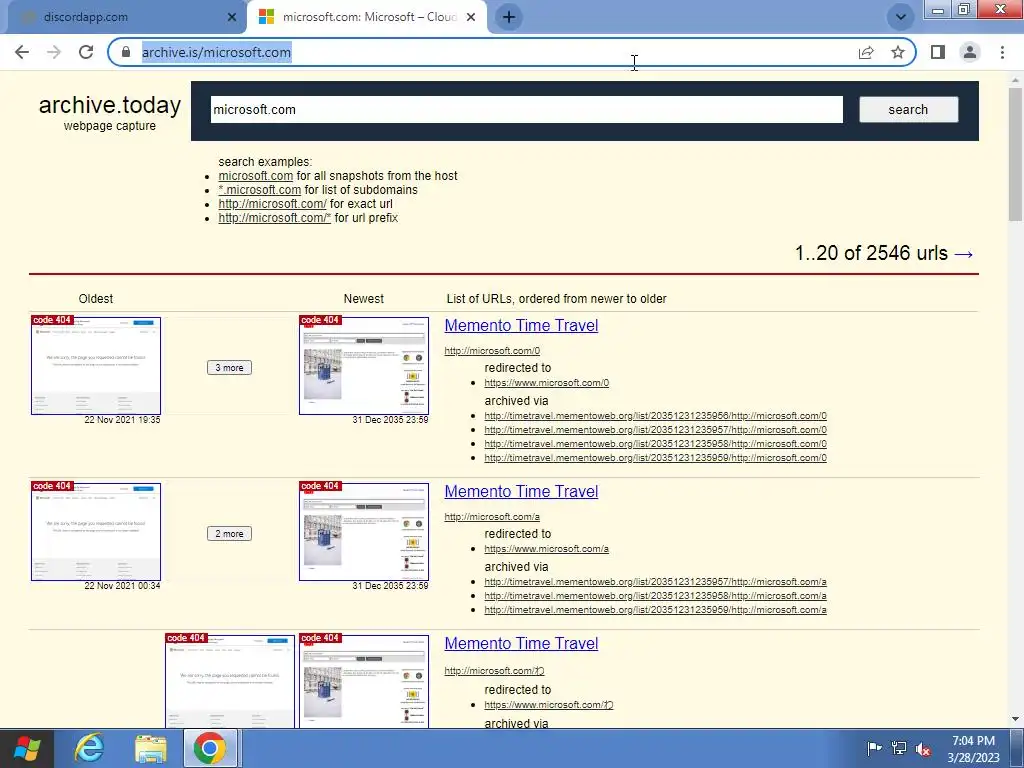
Task: Click the forward navigation arrow
Action: 54,52
